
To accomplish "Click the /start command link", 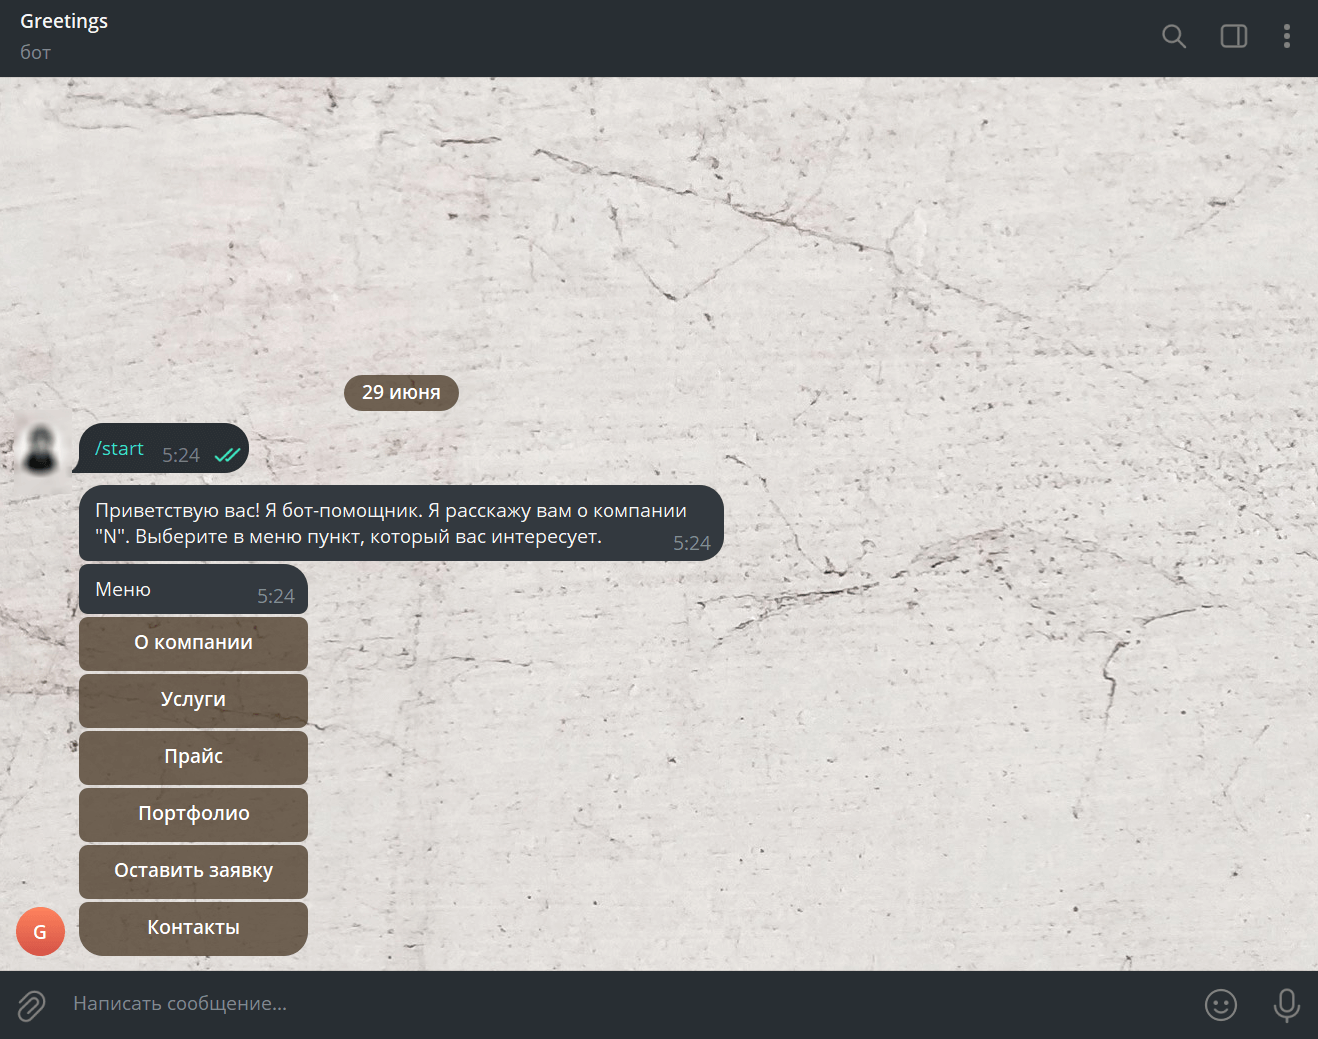I will (x=119, y=449).
